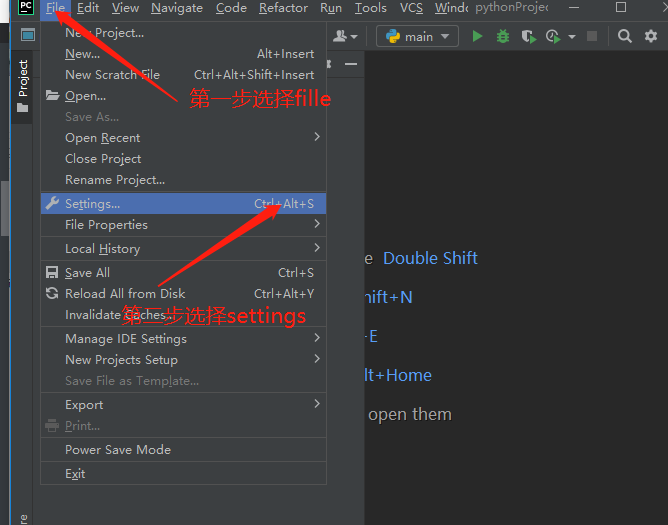Expand the Open Recent submenu
The image size is (668, 525).
point(317,137)
